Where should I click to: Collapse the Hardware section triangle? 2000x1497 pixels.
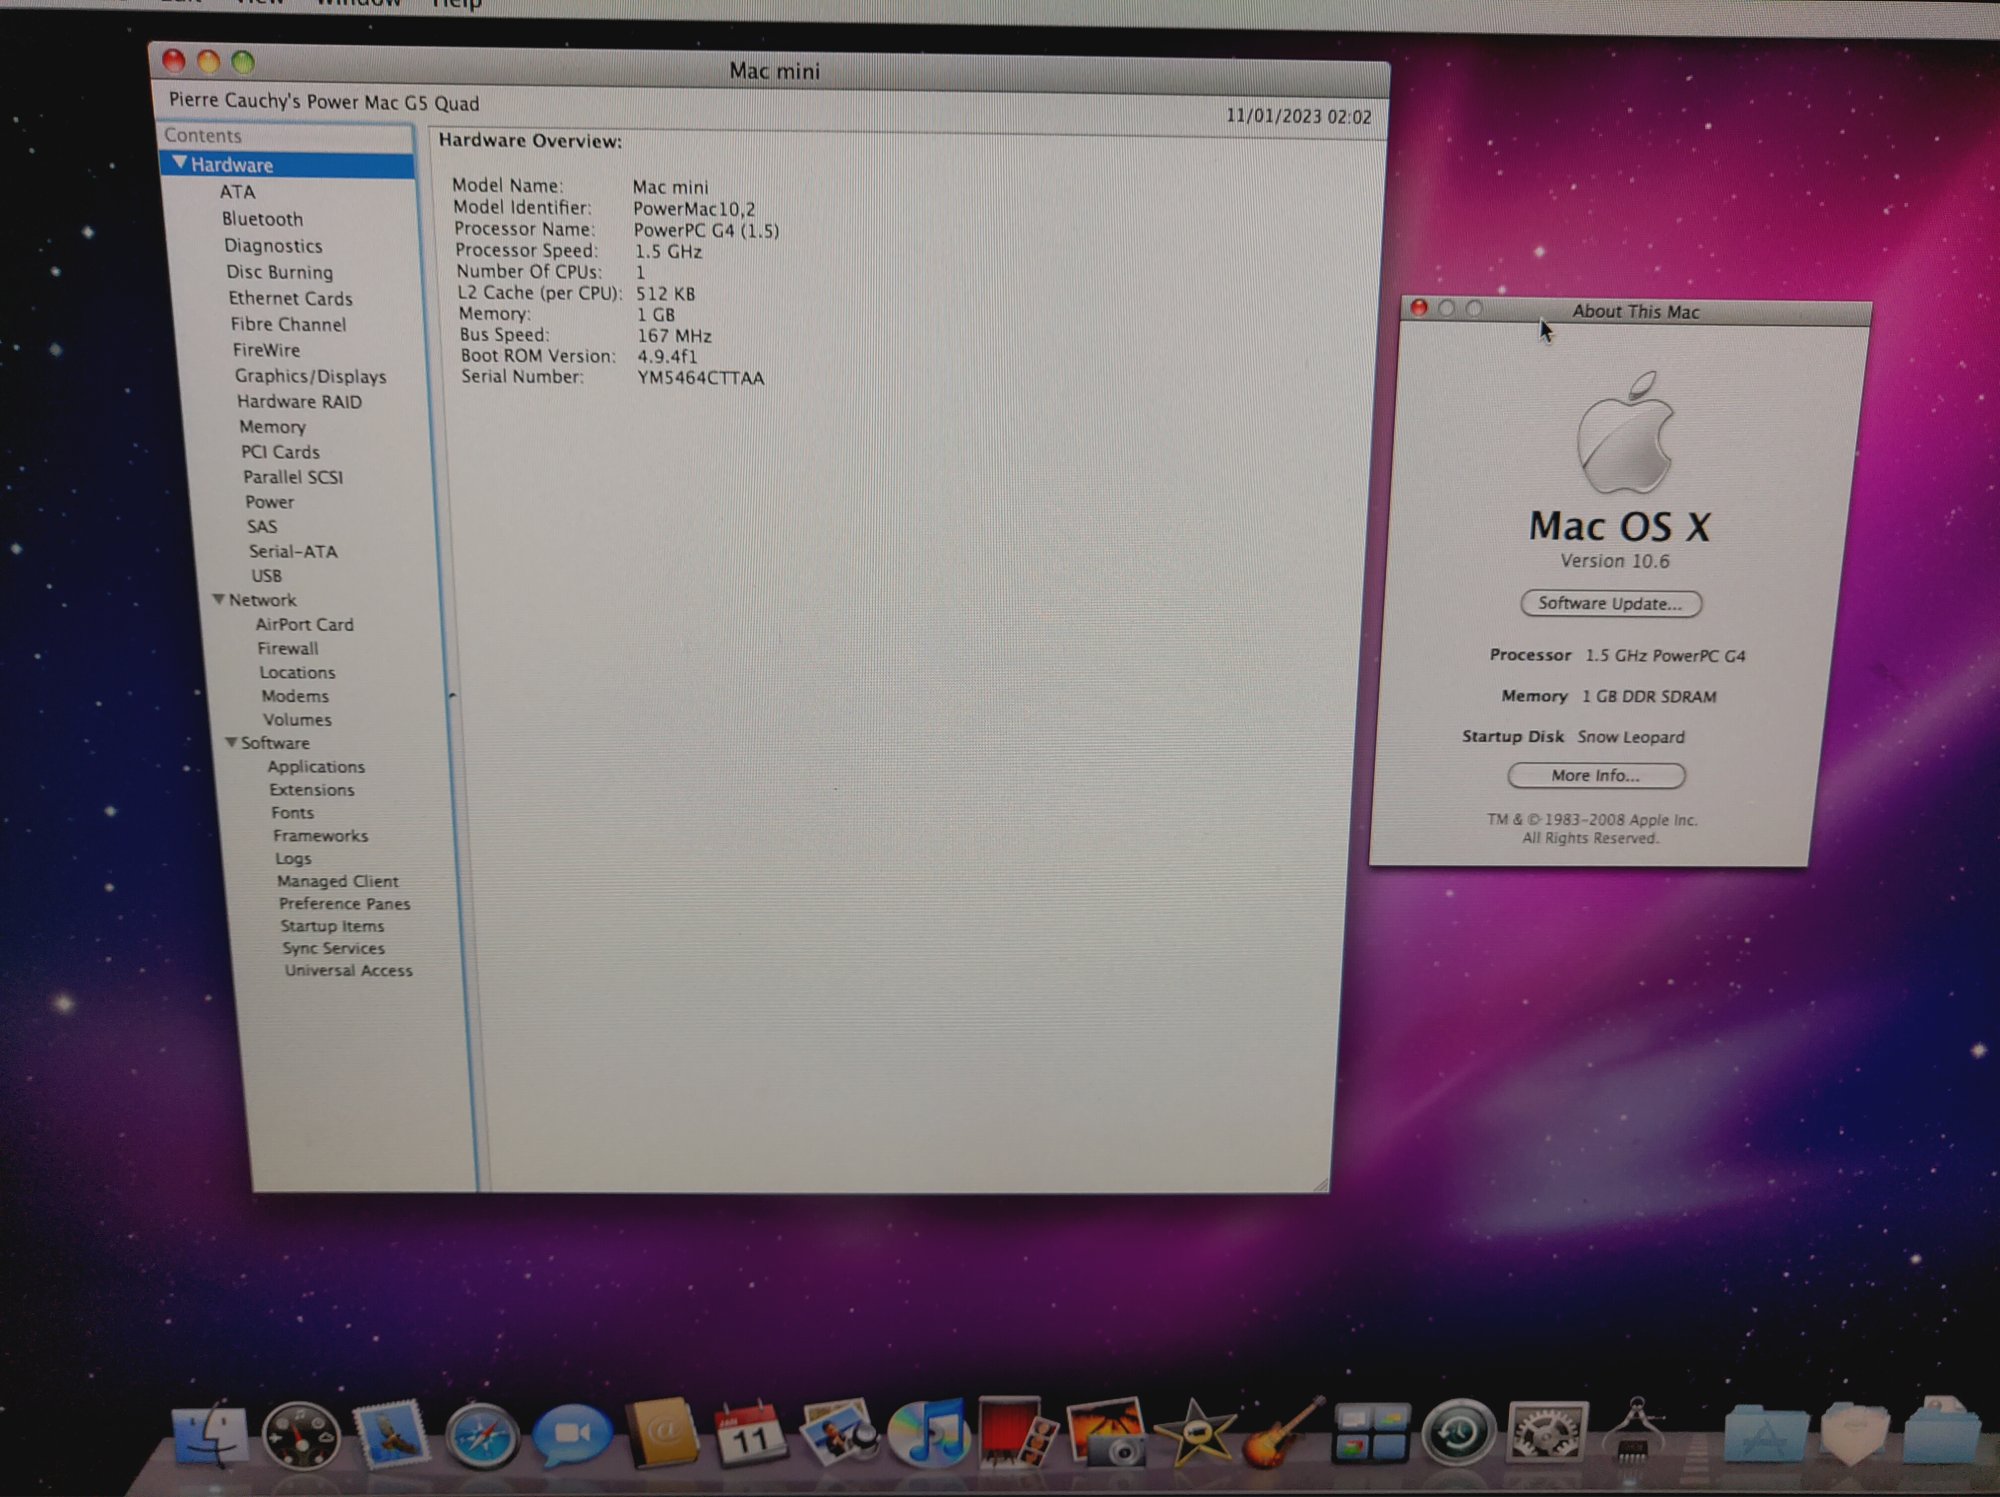(179, 163)
